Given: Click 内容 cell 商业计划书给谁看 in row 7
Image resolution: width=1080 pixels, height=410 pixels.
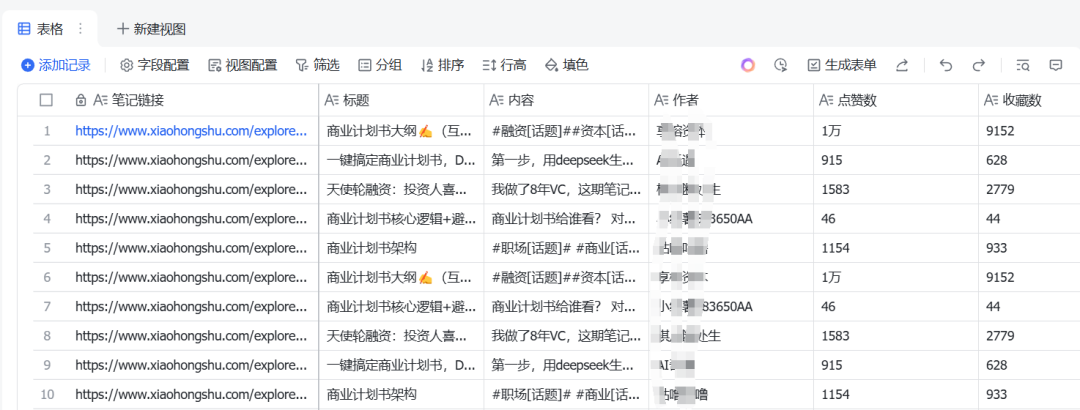Looking at the screenshot, I should [x=566, y=307].
